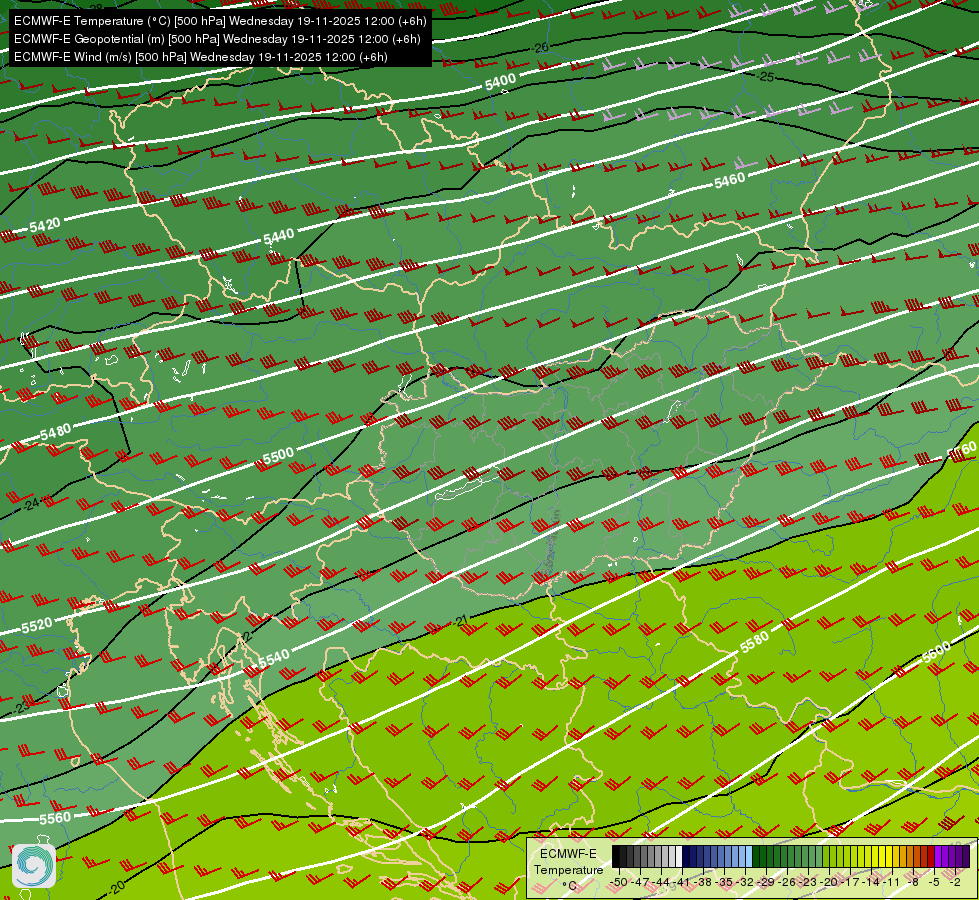Pick the light blue -32 legend swatch
The image size is (979, 900).
pos(749,856)
